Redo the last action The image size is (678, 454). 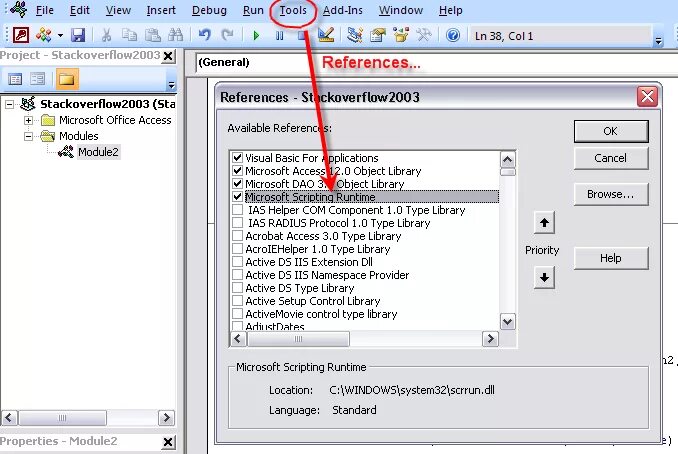click(x=227, y=35)
